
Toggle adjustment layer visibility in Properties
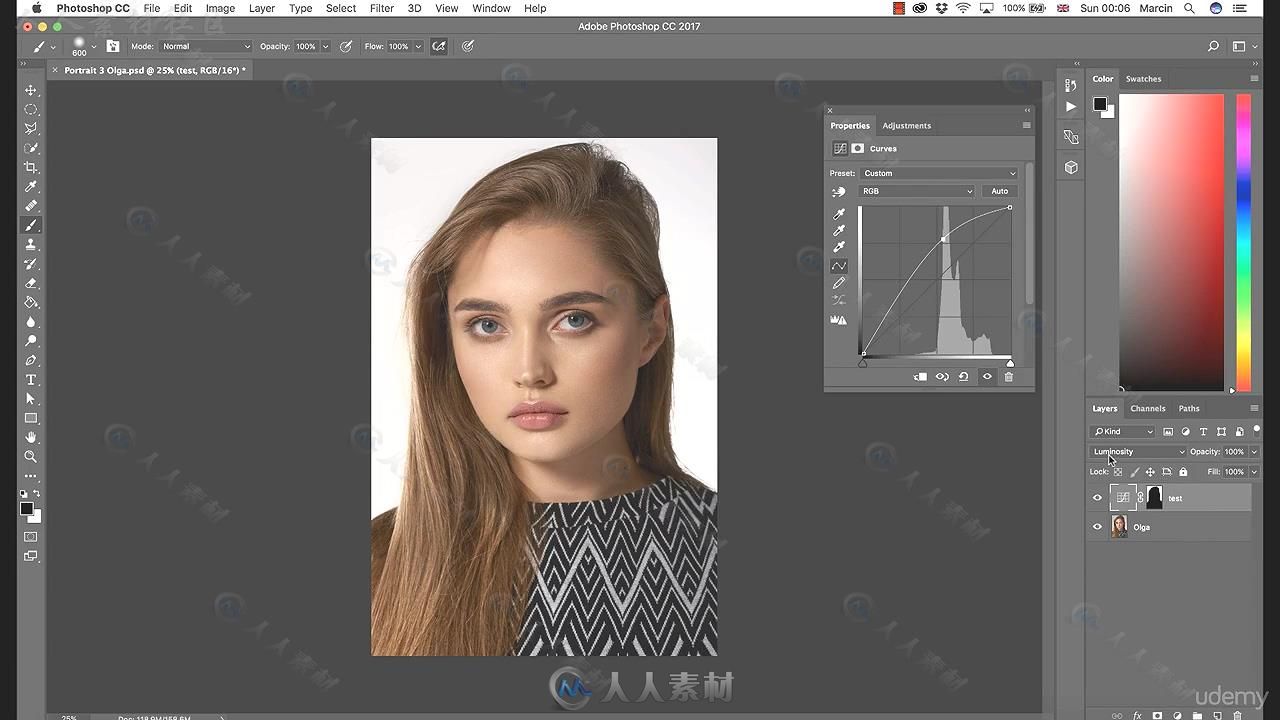point(987,377)
